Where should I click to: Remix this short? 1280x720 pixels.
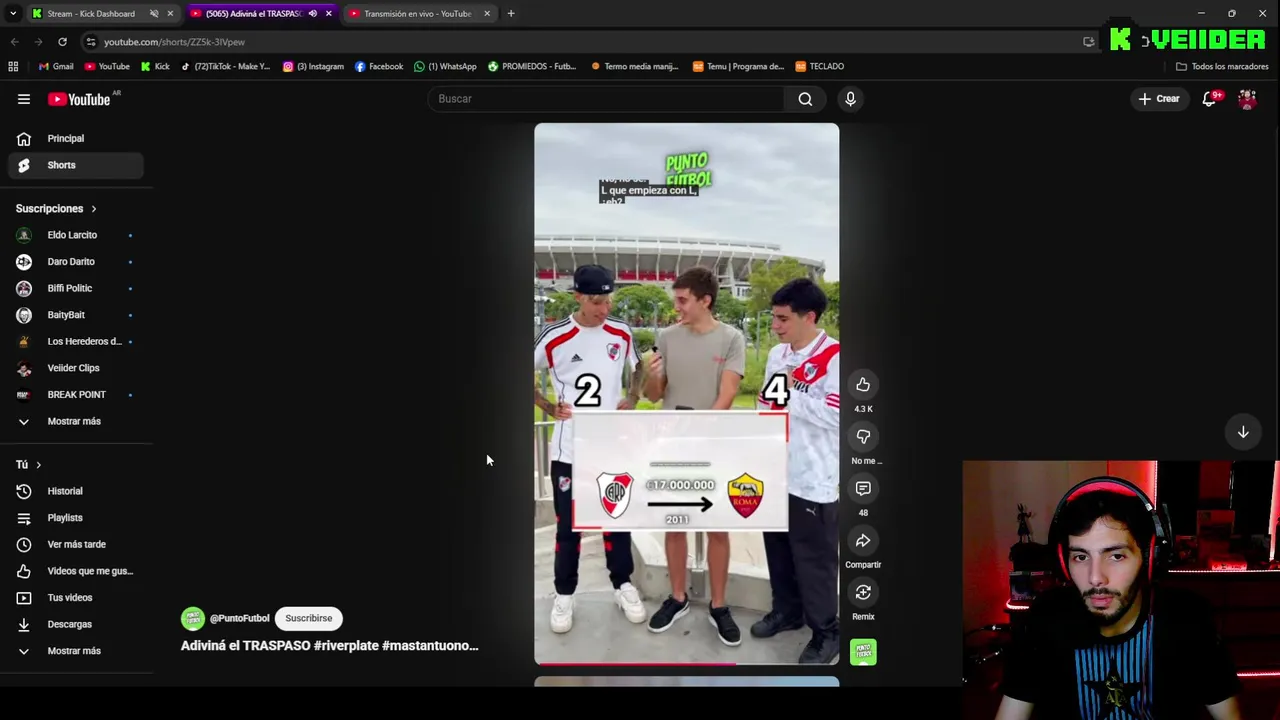863,593
